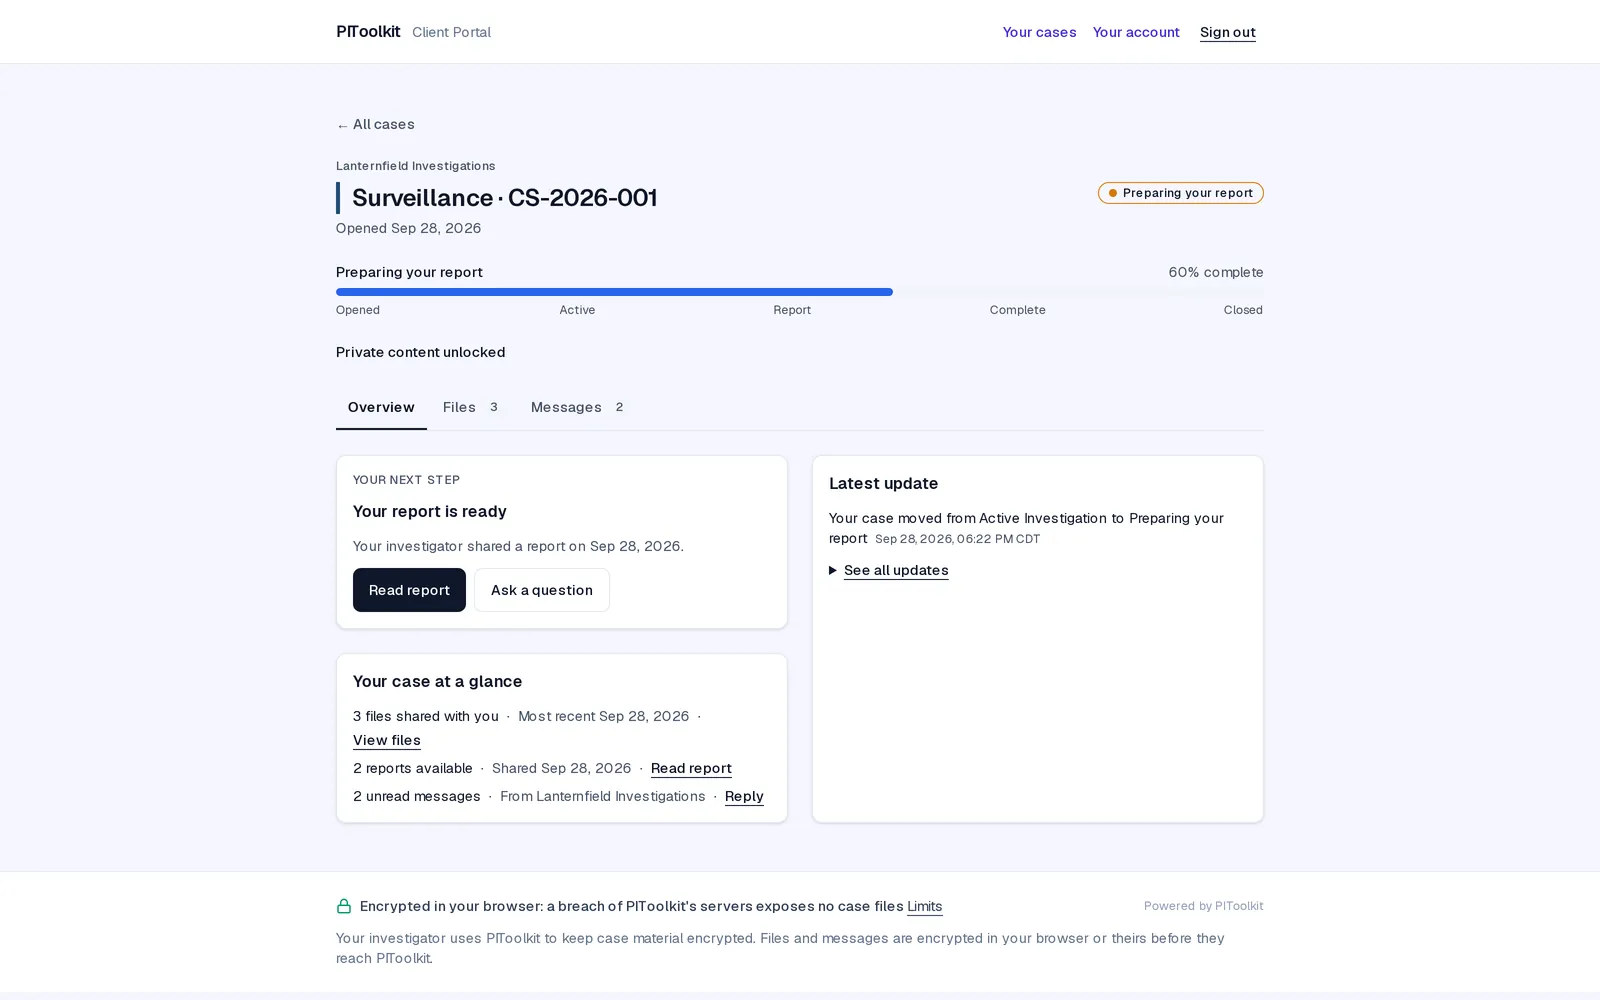Click the Reply link for unread messages
Screen dimensions: 1600x1000
744,796
